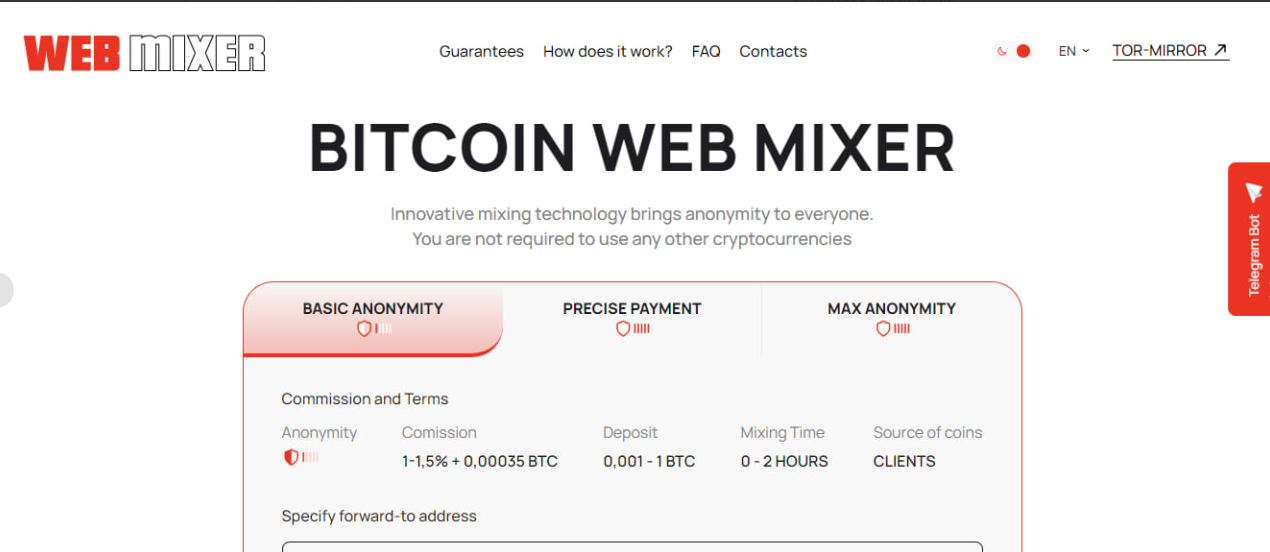This screenshot has height=552, width=1270.
Task: Click shield icon under Basic Anonymity tab
Action: click(364, 328)
